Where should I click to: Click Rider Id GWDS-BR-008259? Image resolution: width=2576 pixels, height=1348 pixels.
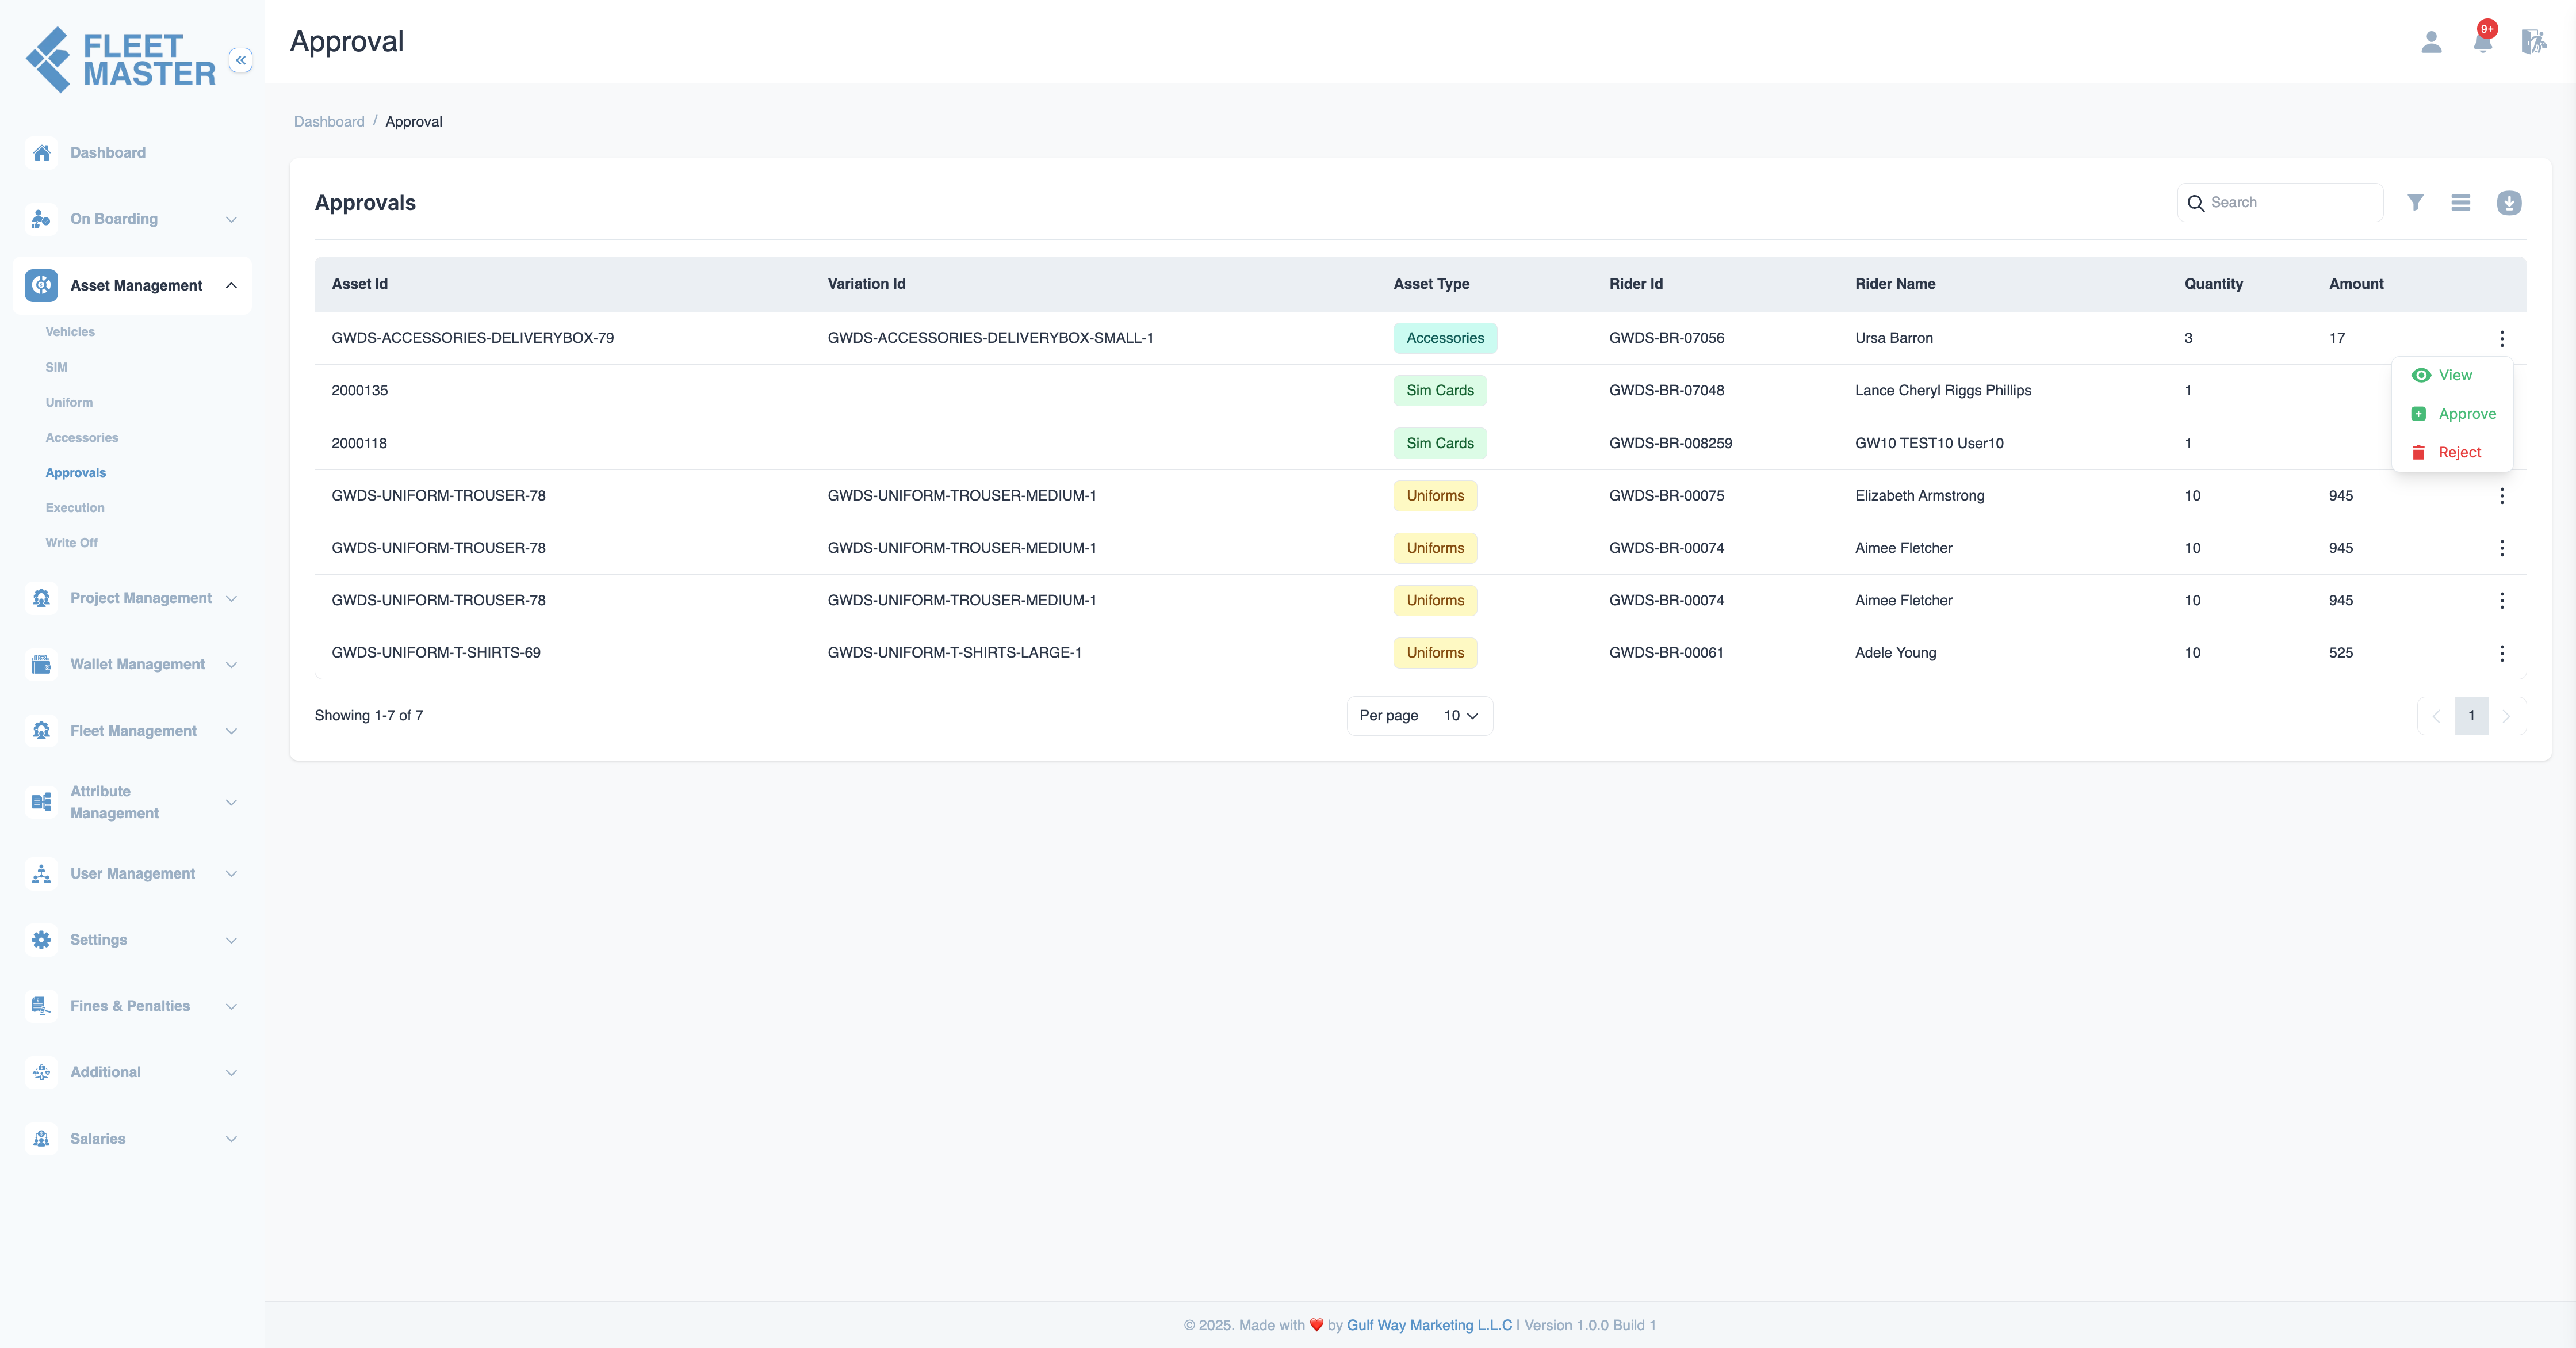coord(1670,443)
